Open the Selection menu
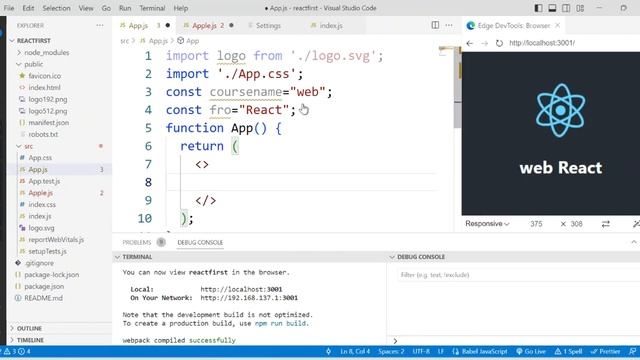 [56, 8]
